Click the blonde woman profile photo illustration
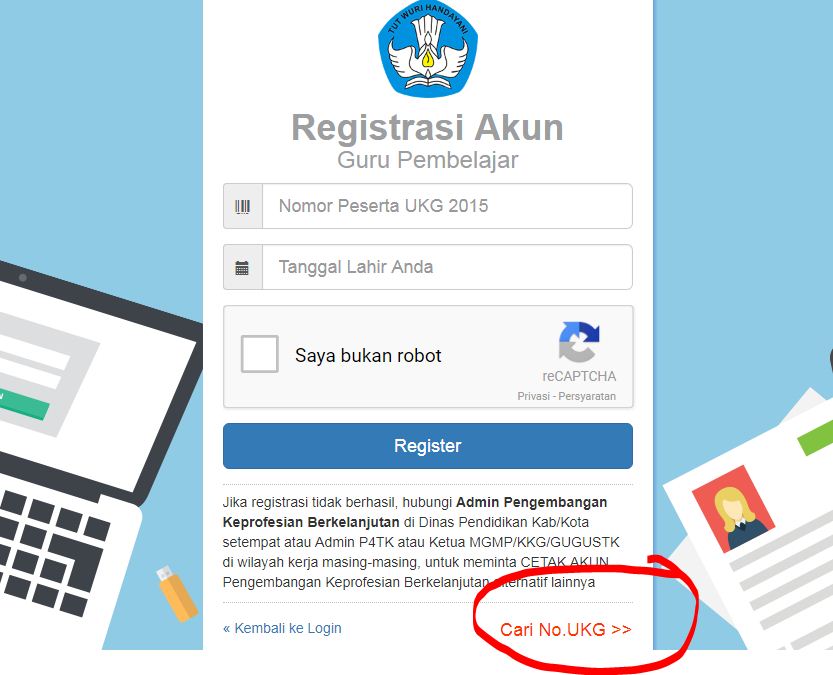The height and width of the screenshot is (675, 833). point(733,508)
